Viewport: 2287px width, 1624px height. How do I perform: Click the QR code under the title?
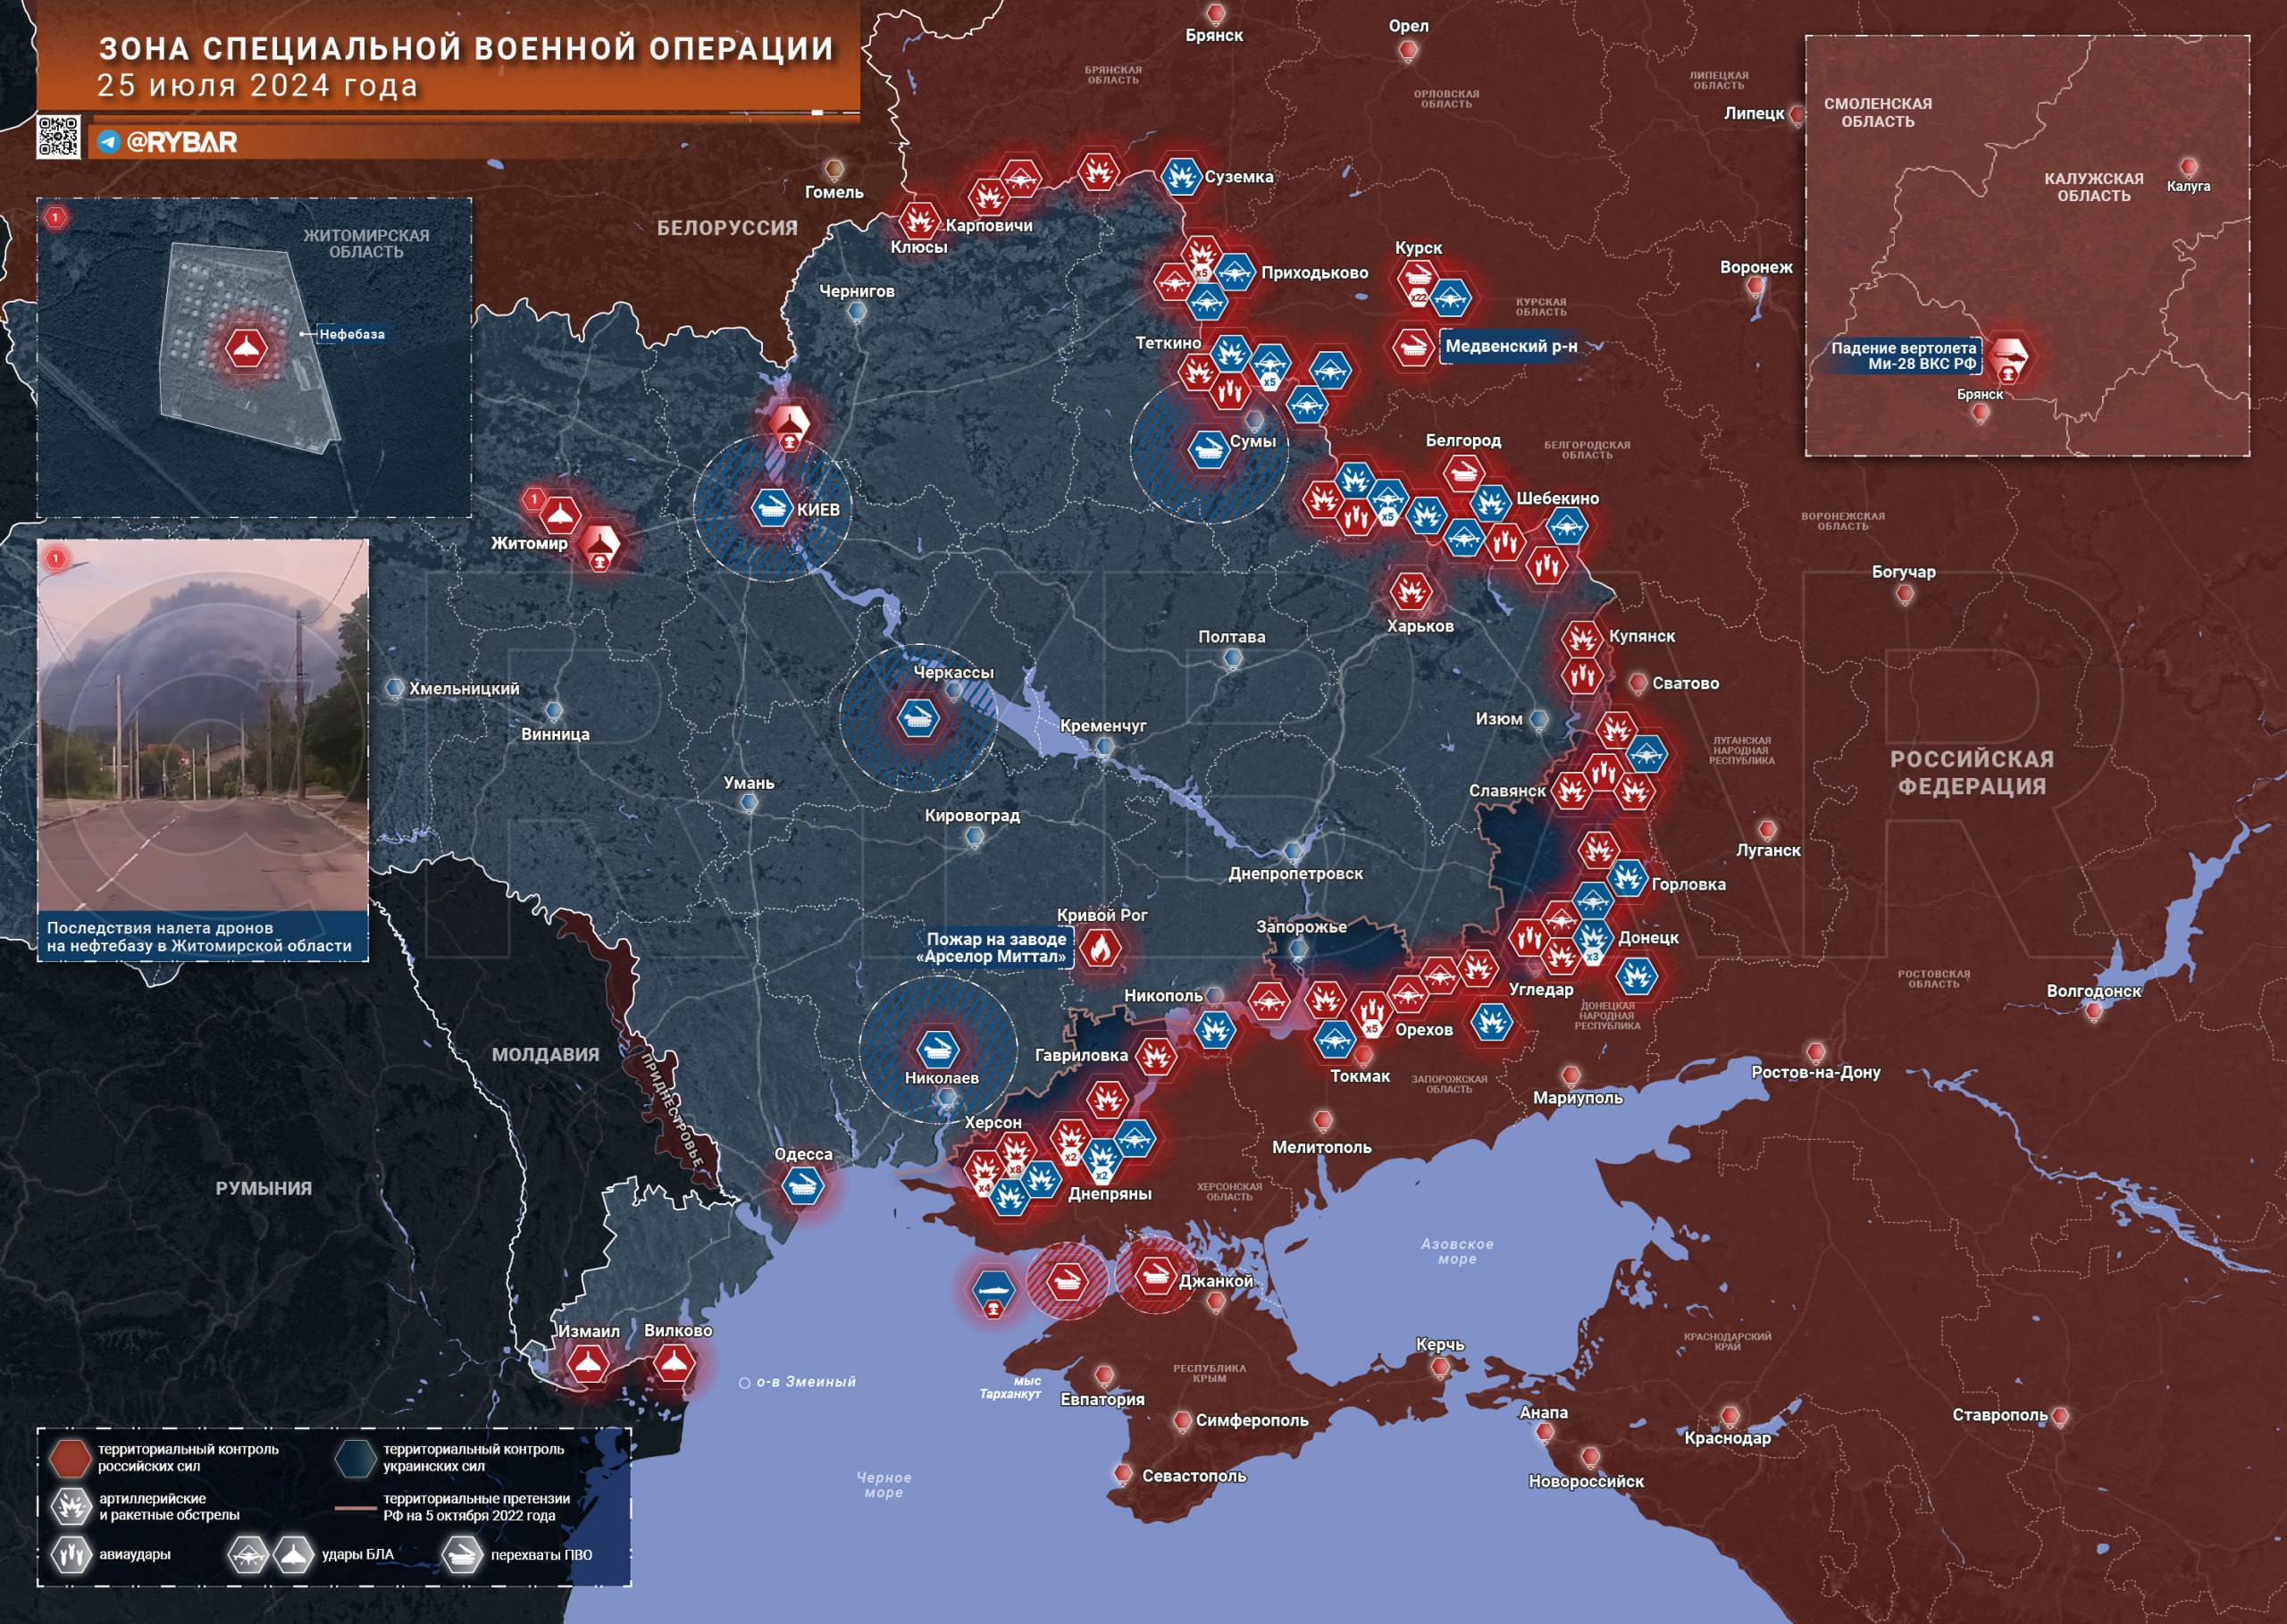coord(58,137)
